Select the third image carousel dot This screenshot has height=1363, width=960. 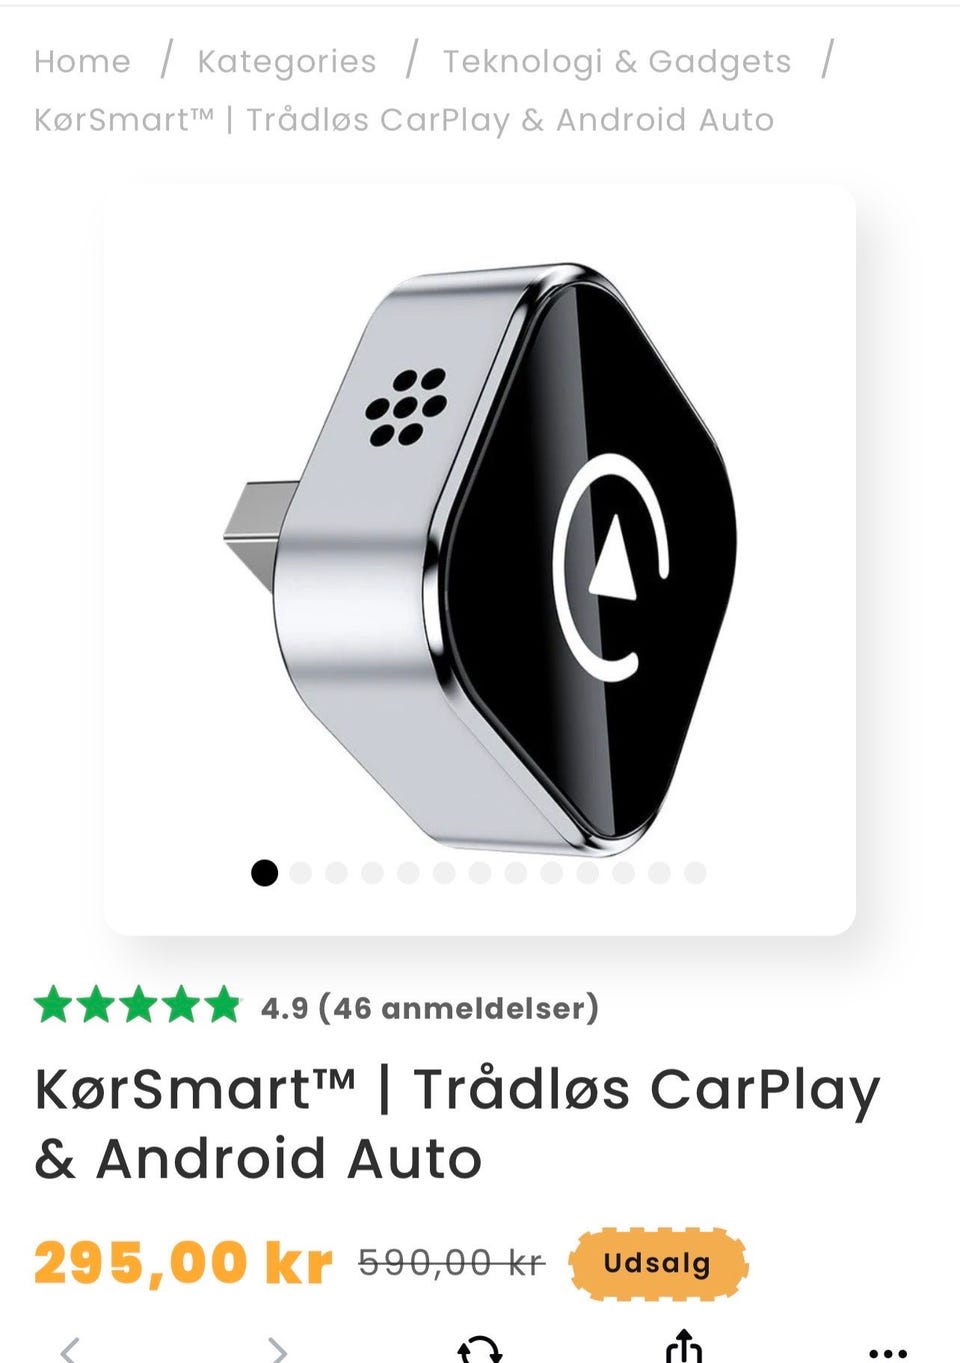pyautogui.click(x=336, y=873)
